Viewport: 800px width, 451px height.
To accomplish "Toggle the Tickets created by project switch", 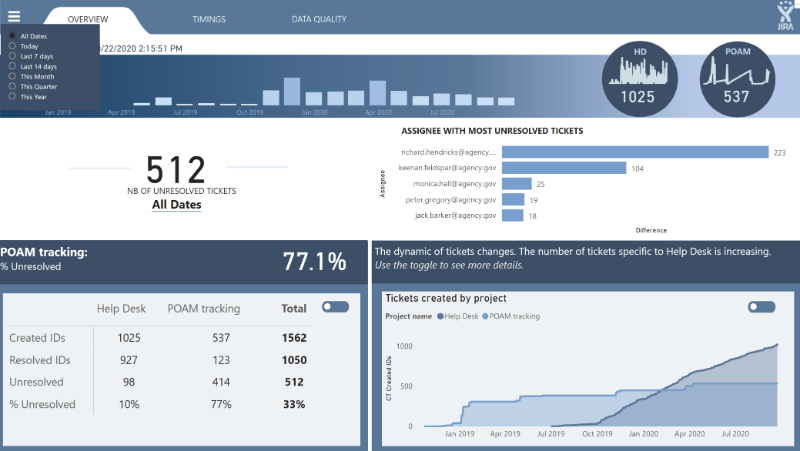I will point(761,307).
